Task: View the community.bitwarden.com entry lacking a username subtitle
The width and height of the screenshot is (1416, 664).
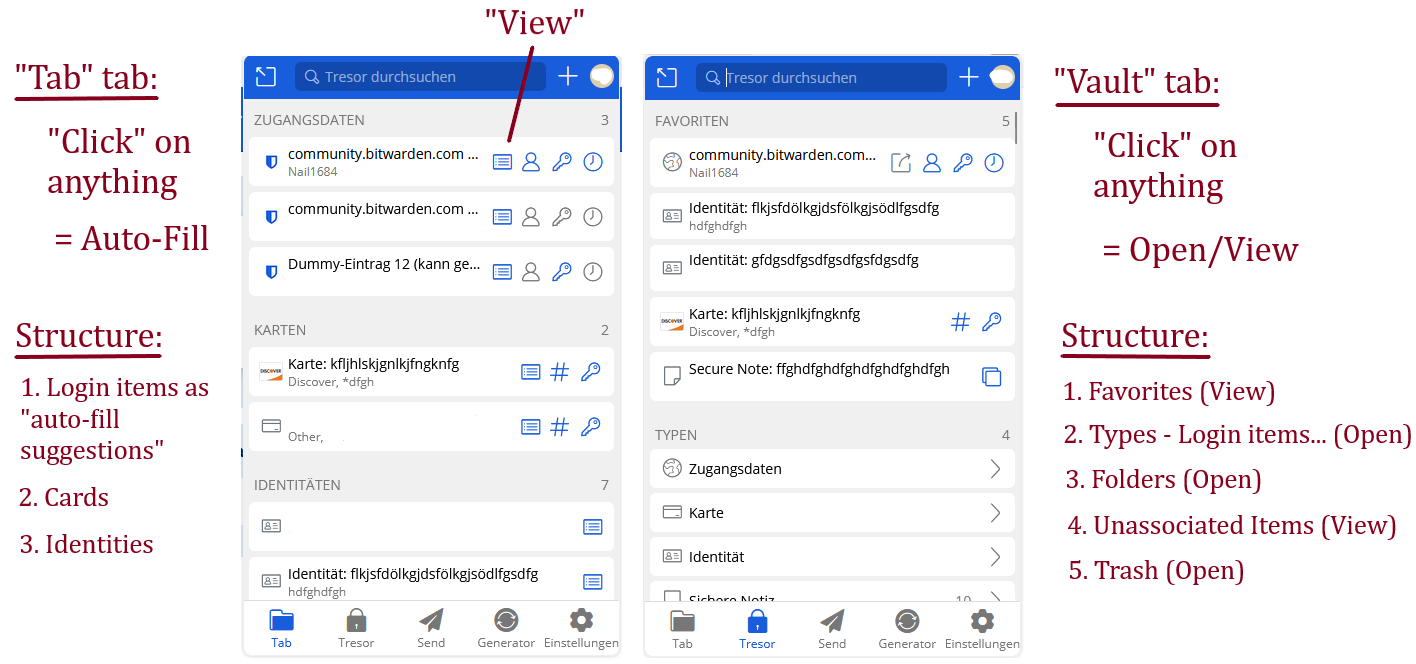Action: (x=502, y=216)
